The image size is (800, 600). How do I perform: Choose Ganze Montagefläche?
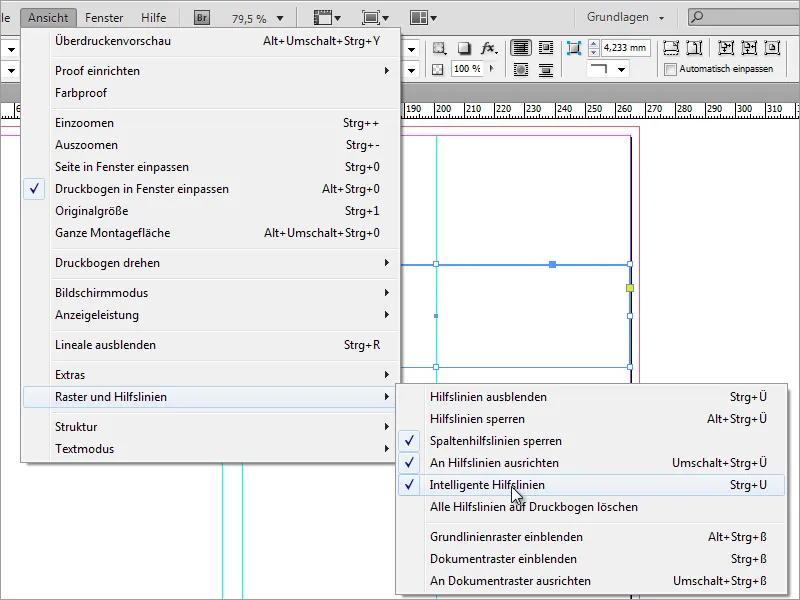[211, 233]
